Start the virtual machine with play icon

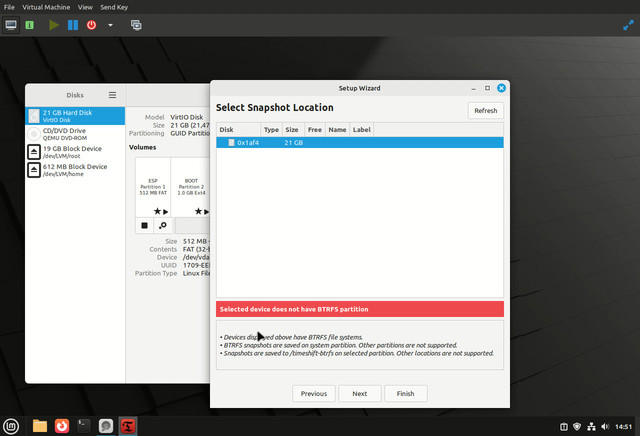click(x=53, y=25)
